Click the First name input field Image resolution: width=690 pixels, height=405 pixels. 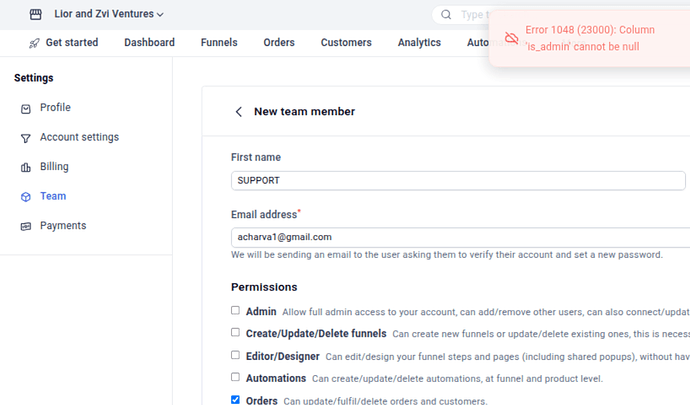[458, 181]
